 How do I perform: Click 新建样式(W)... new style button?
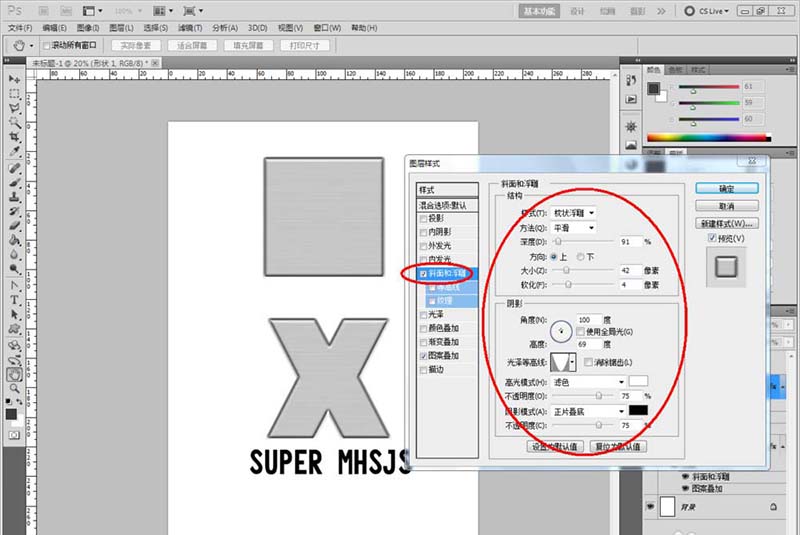click(x=727, y=223)
